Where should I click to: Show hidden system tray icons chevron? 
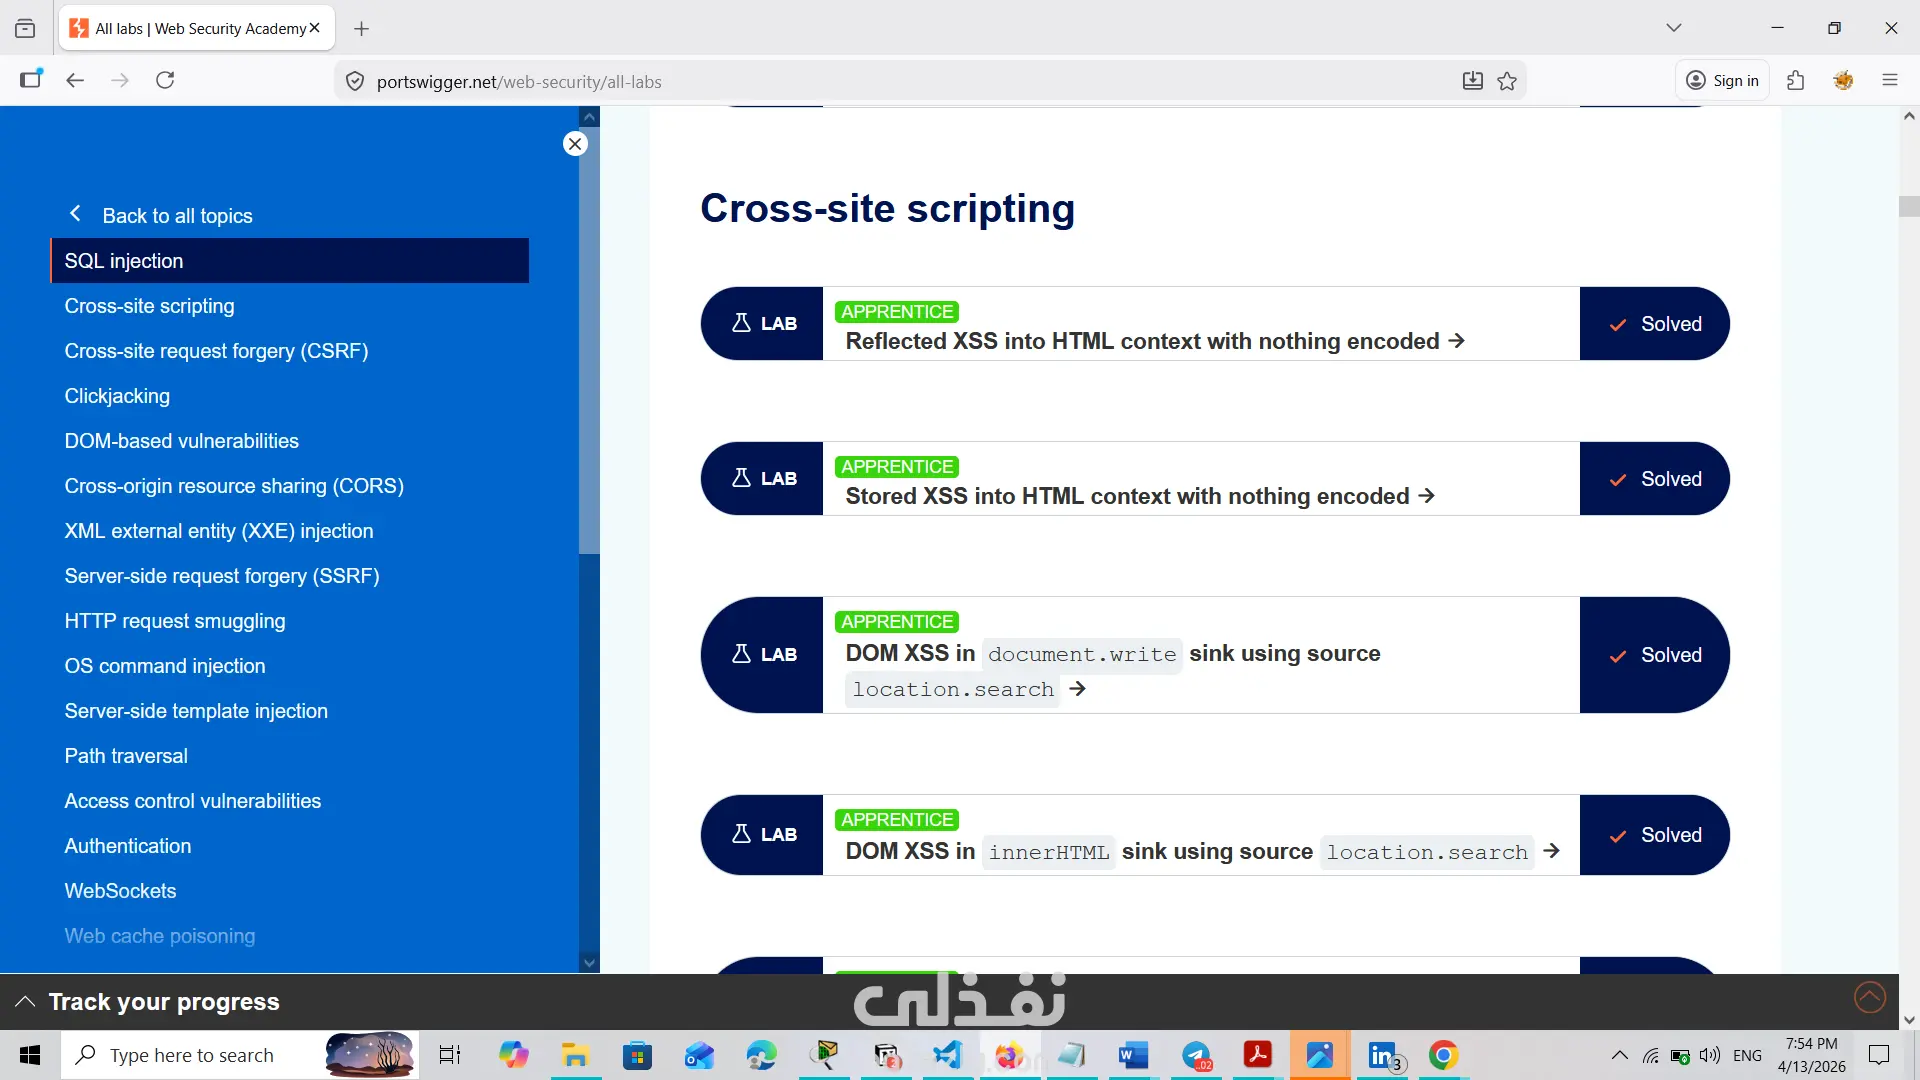click(1619, 1055)
